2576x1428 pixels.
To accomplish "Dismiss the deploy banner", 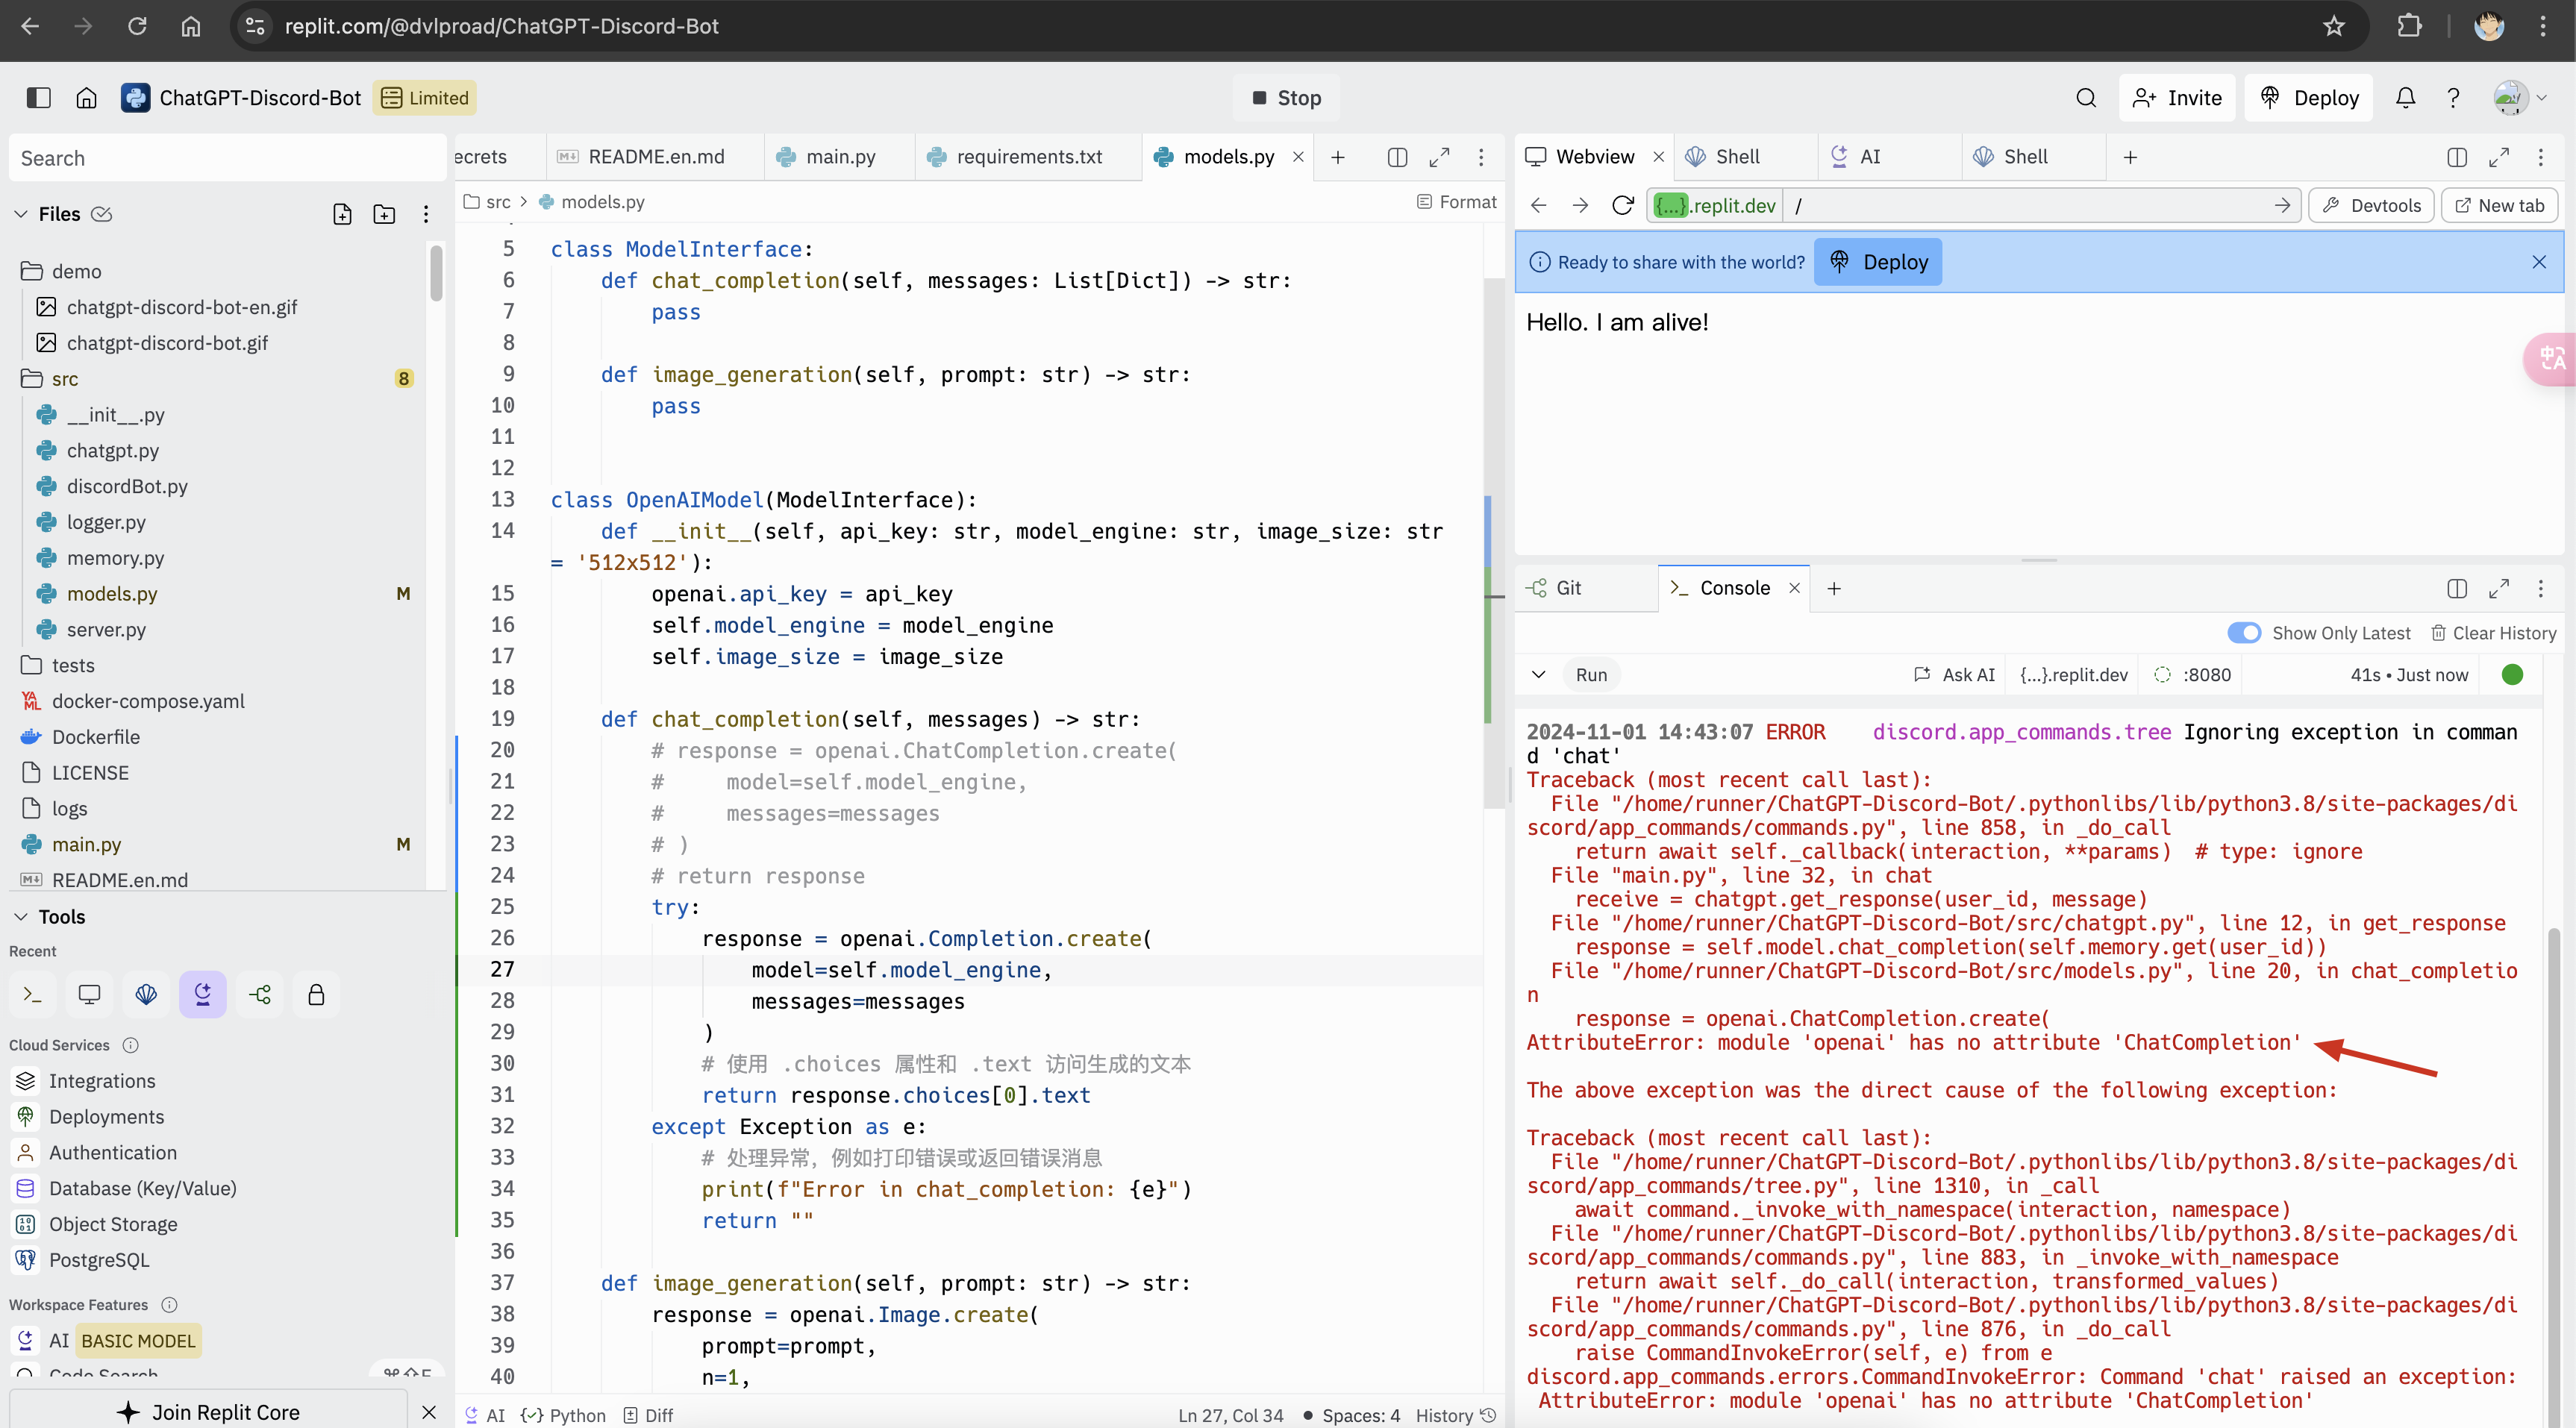I will pos(2538,262).
